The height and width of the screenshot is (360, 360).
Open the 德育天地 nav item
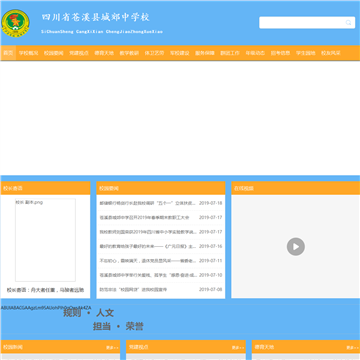pyautogui.click(x=104, y=53)
